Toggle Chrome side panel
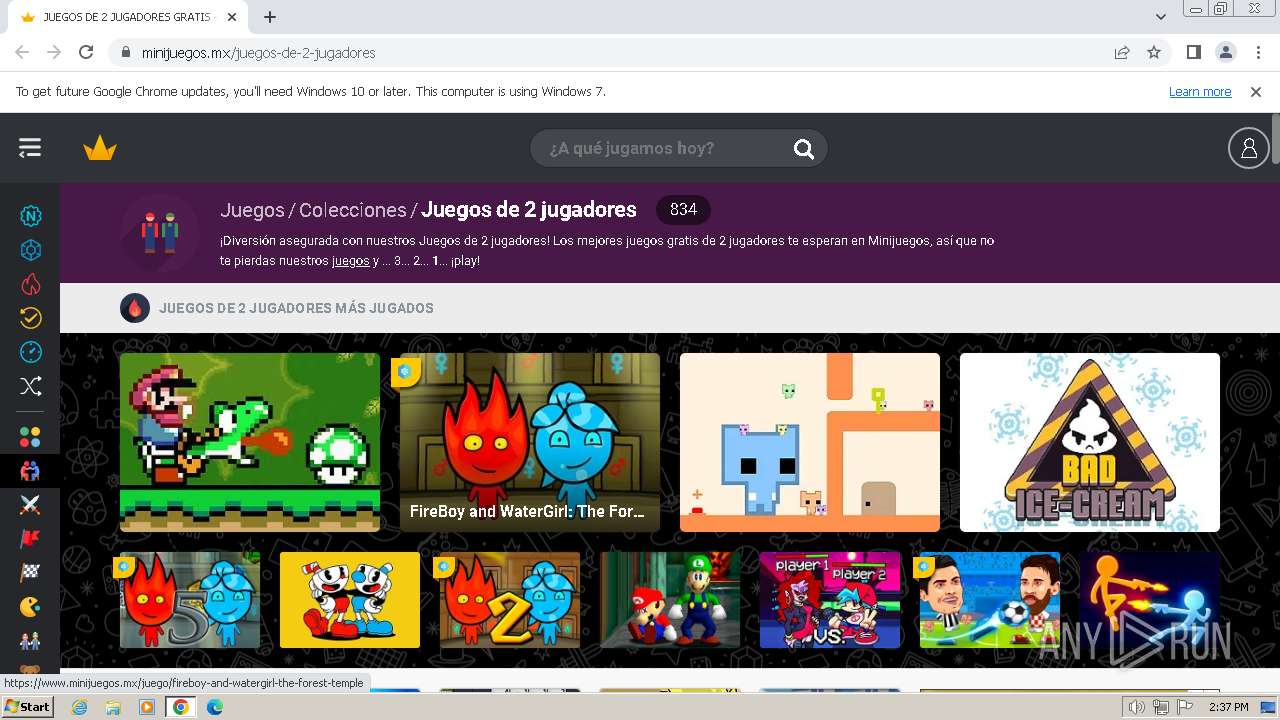1280x720 pixels. point(1193,53)
